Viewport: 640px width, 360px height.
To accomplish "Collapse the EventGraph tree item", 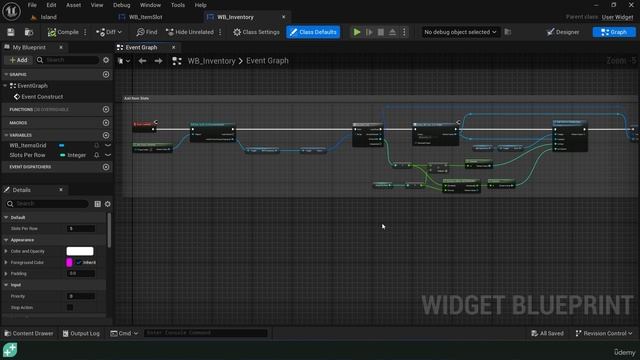I will [x=5, y=86].
